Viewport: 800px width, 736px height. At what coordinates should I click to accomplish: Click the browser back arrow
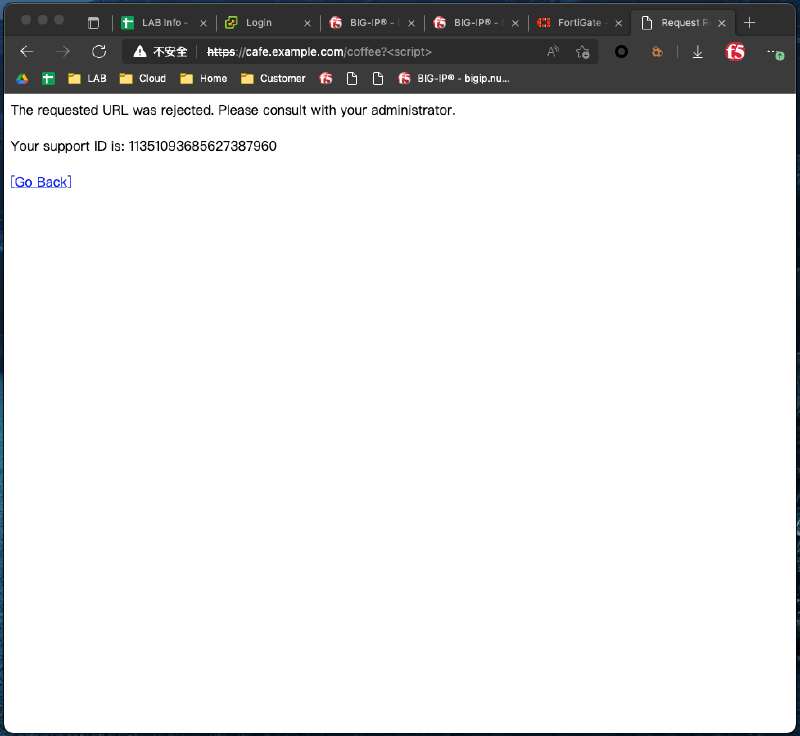coord(27,52)
